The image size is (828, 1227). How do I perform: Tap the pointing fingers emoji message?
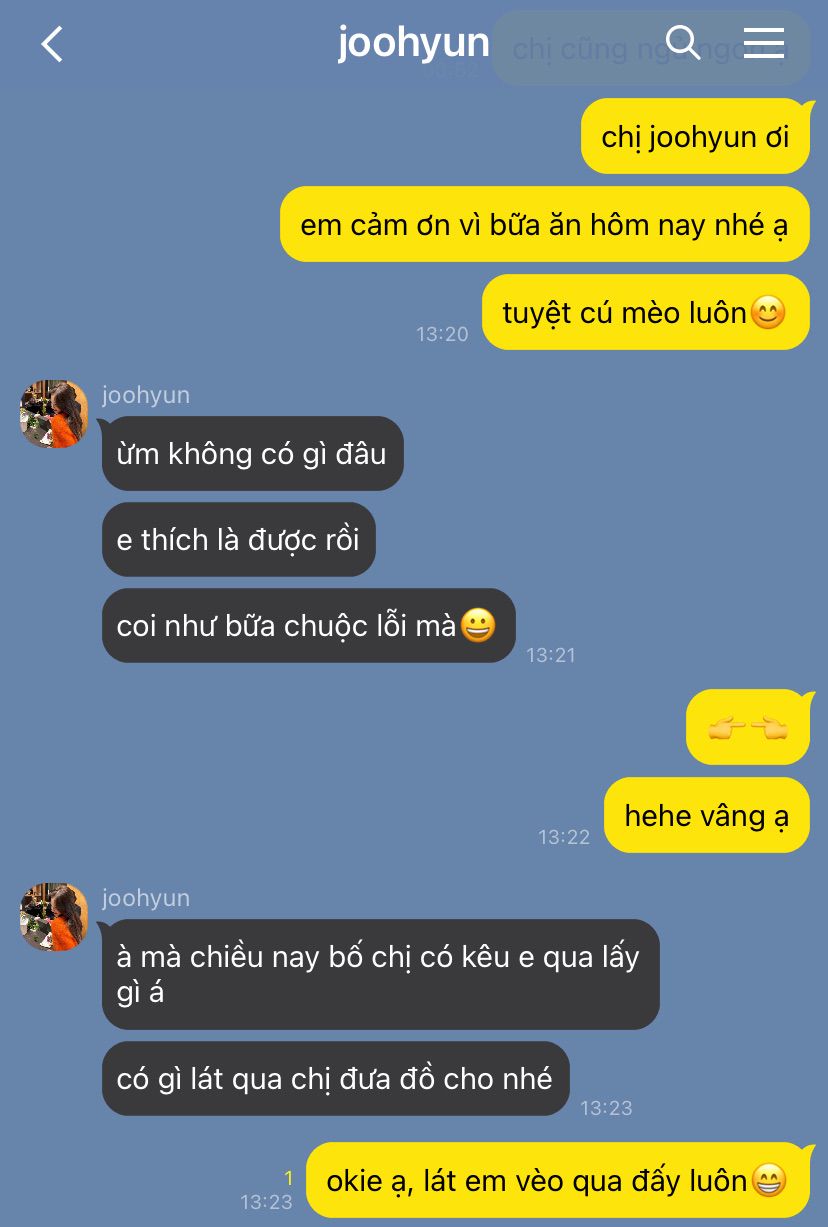point(748,728)
